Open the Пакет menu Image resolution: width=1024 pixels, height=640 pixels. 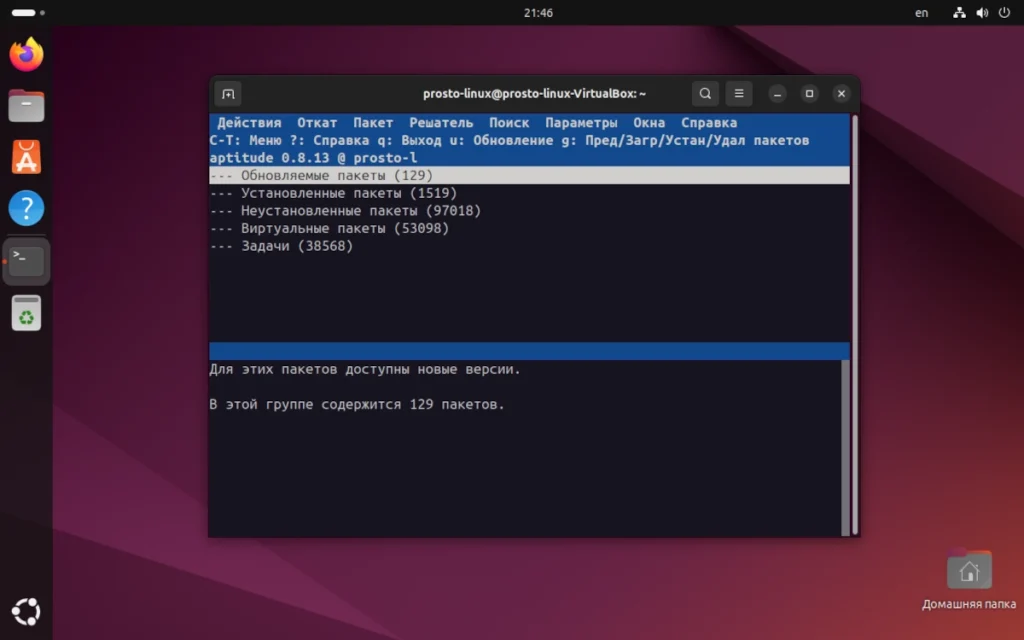373,123
